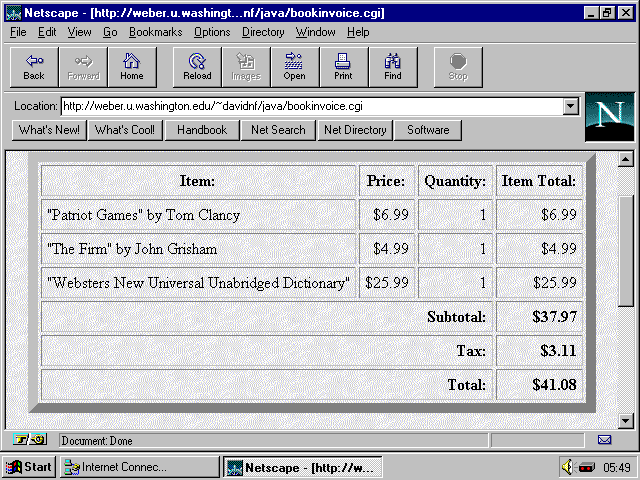Reload the current page
This screenshot has width=640, height=480.
197,67
